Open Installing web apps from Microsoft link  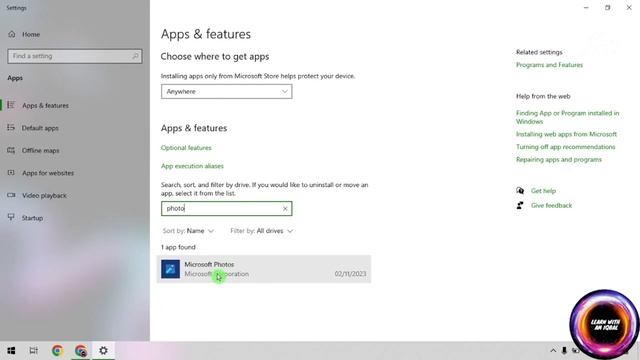coord(567,134)
